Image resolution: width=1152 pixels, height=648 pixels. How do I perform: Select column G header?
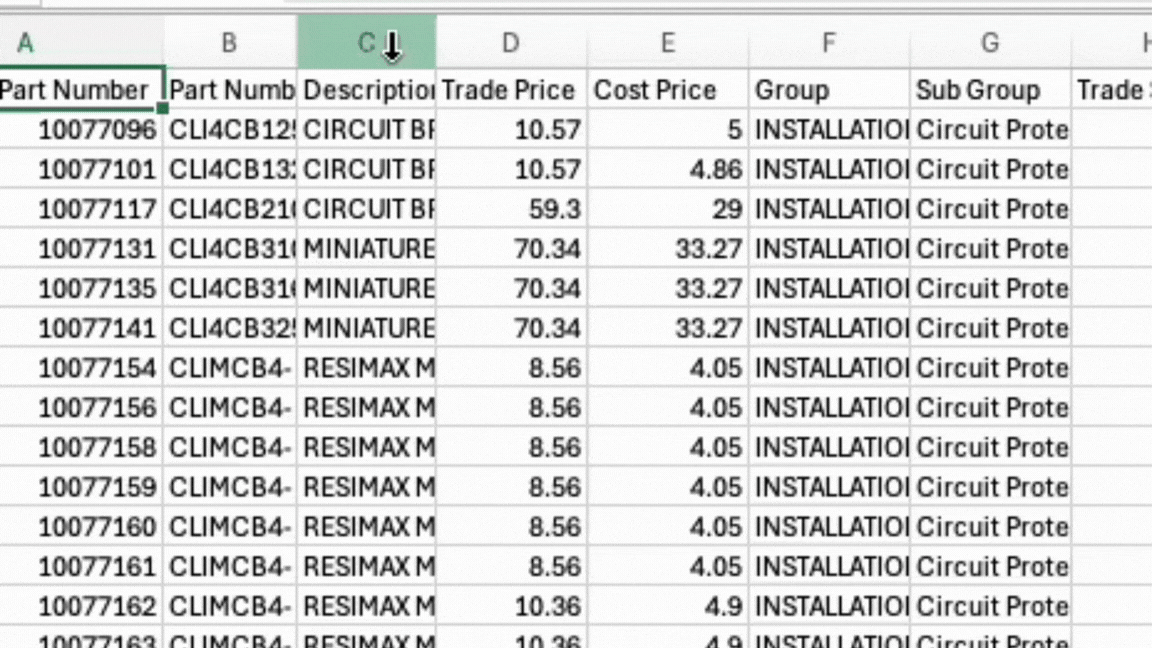[989, 43]
